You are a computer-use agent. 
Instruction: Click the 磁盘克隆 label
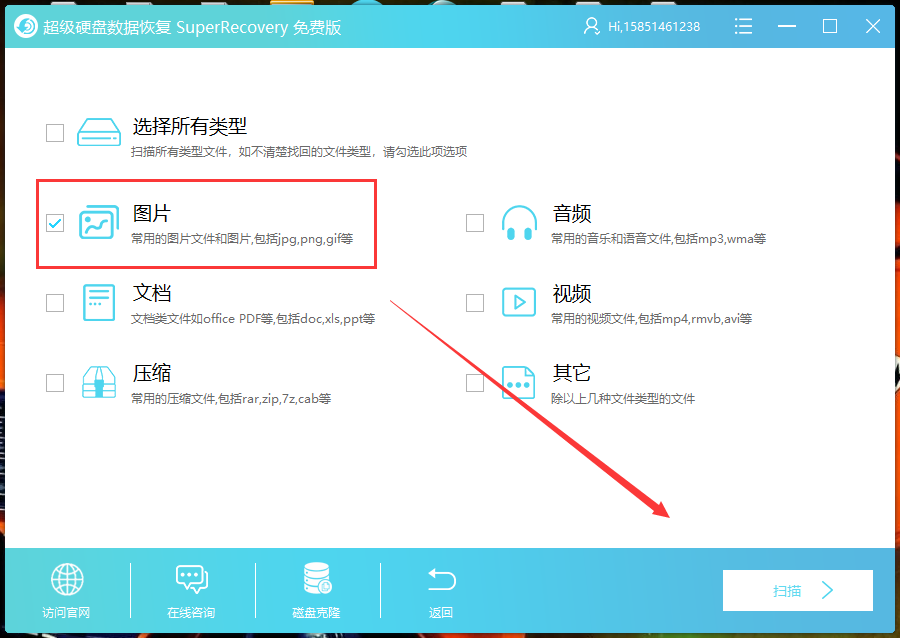[316, 613]
